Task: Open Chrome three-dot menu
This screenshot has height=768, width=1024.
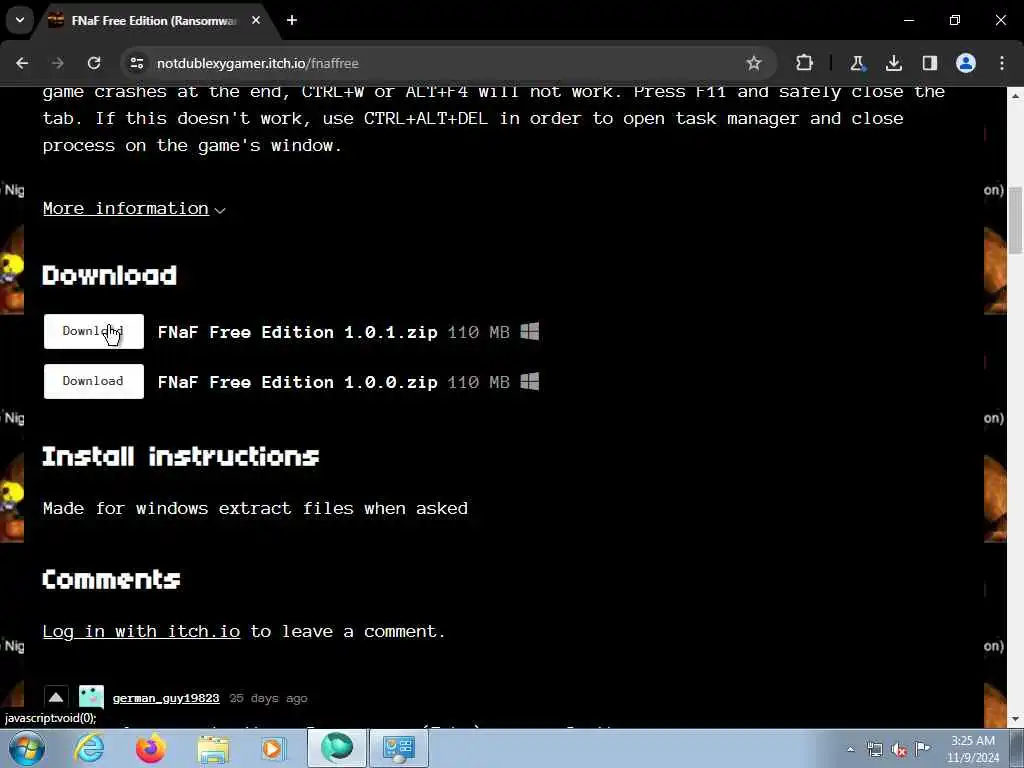Action: pyautogui.click(x=1002, y=63)
